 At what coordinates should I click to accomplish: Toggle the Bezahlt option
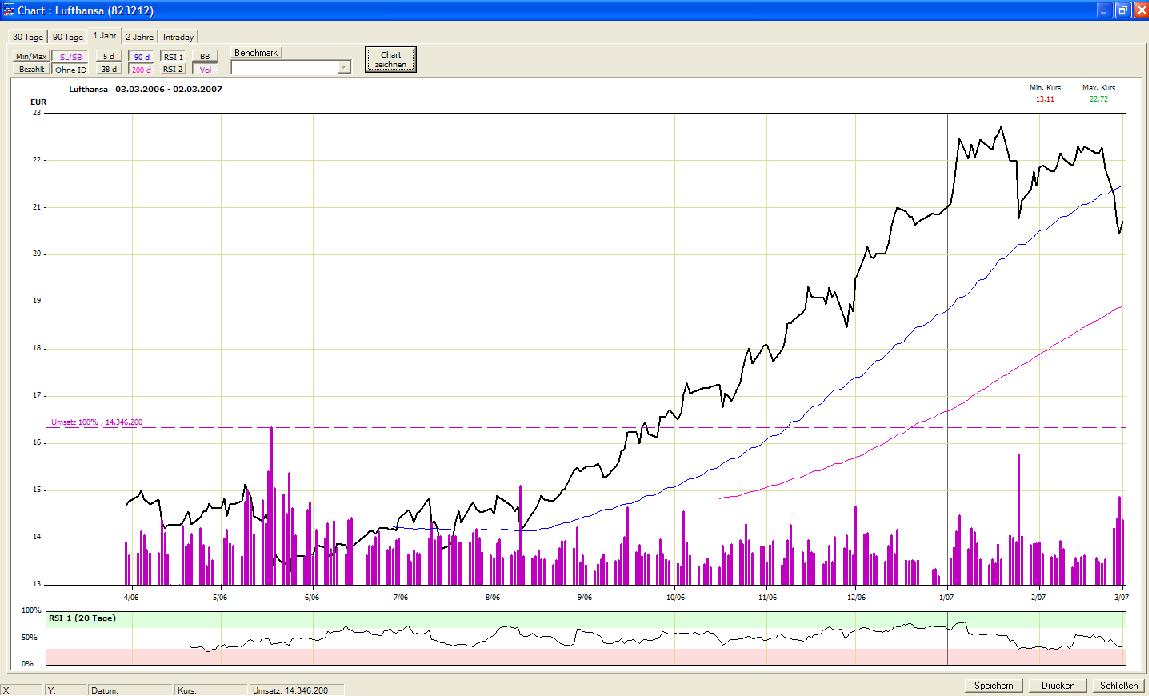(32, 69)
